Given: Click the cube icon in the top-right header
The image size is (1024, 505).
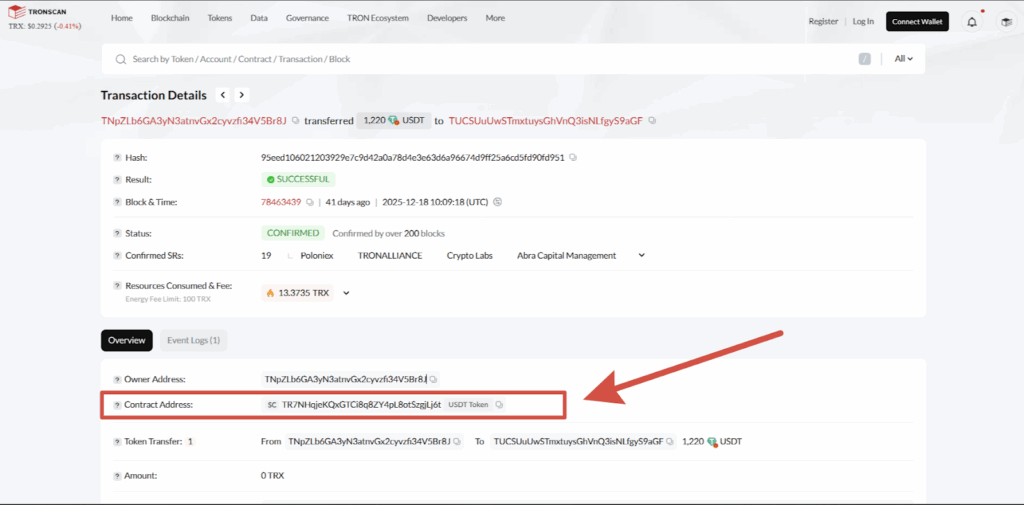Looking at the screenshot, I should coord(1005,21).
